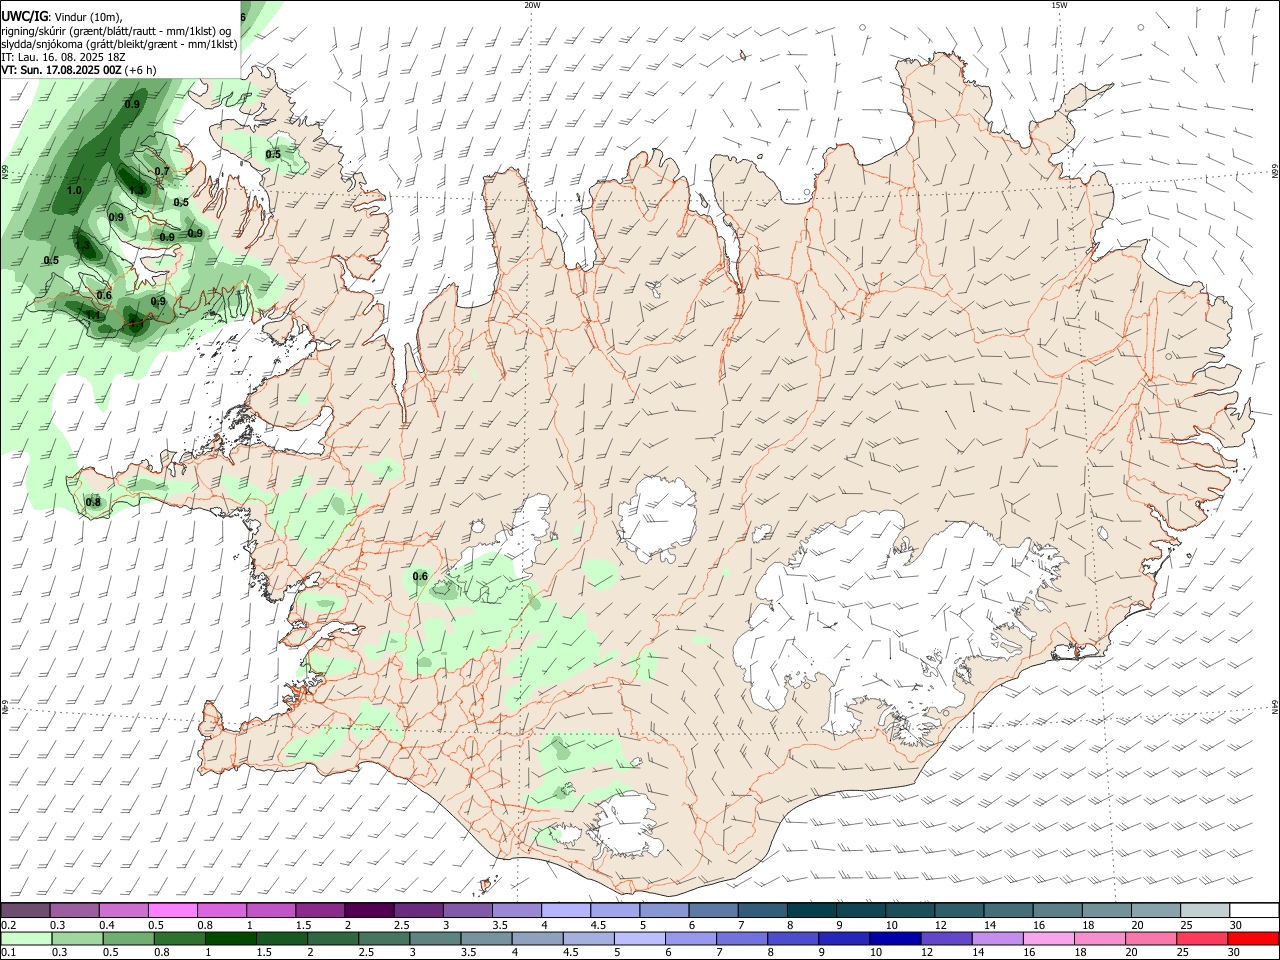
Task: Select the dark mauve swatch starting the upper legend
Action: 26,910
